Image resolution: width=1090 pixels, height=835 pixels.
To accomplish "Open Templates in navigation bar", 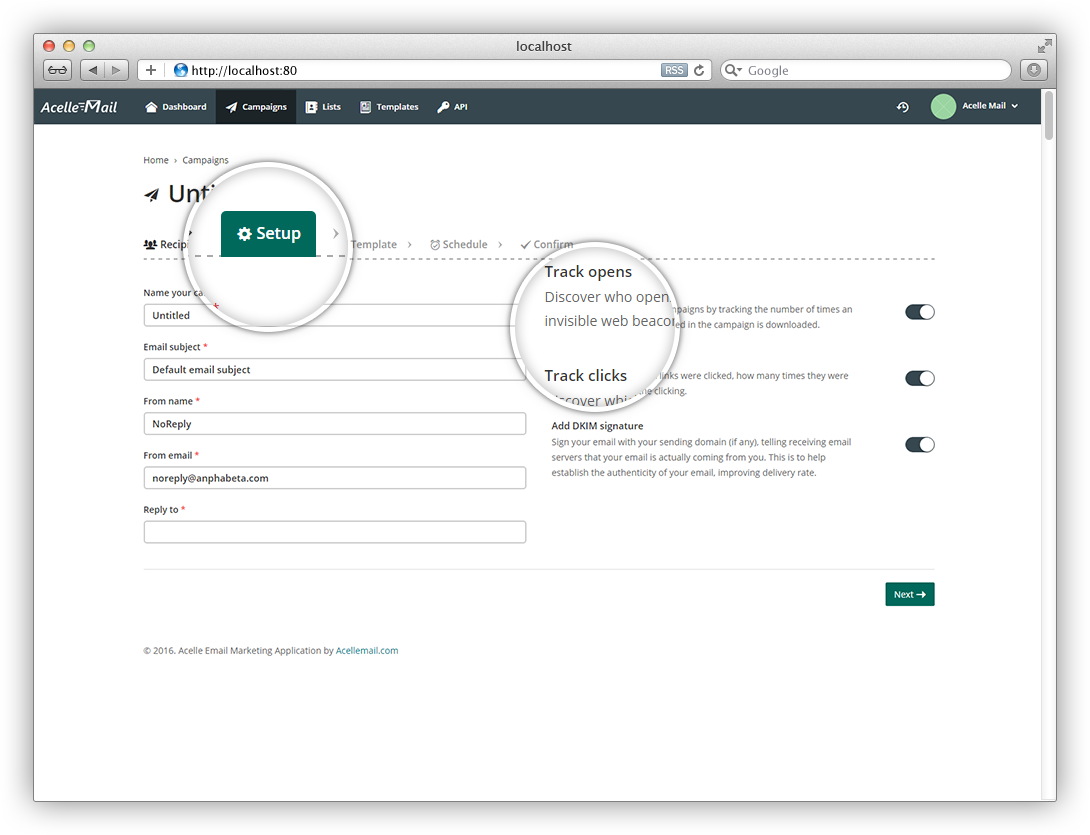I will coord(389,106).
